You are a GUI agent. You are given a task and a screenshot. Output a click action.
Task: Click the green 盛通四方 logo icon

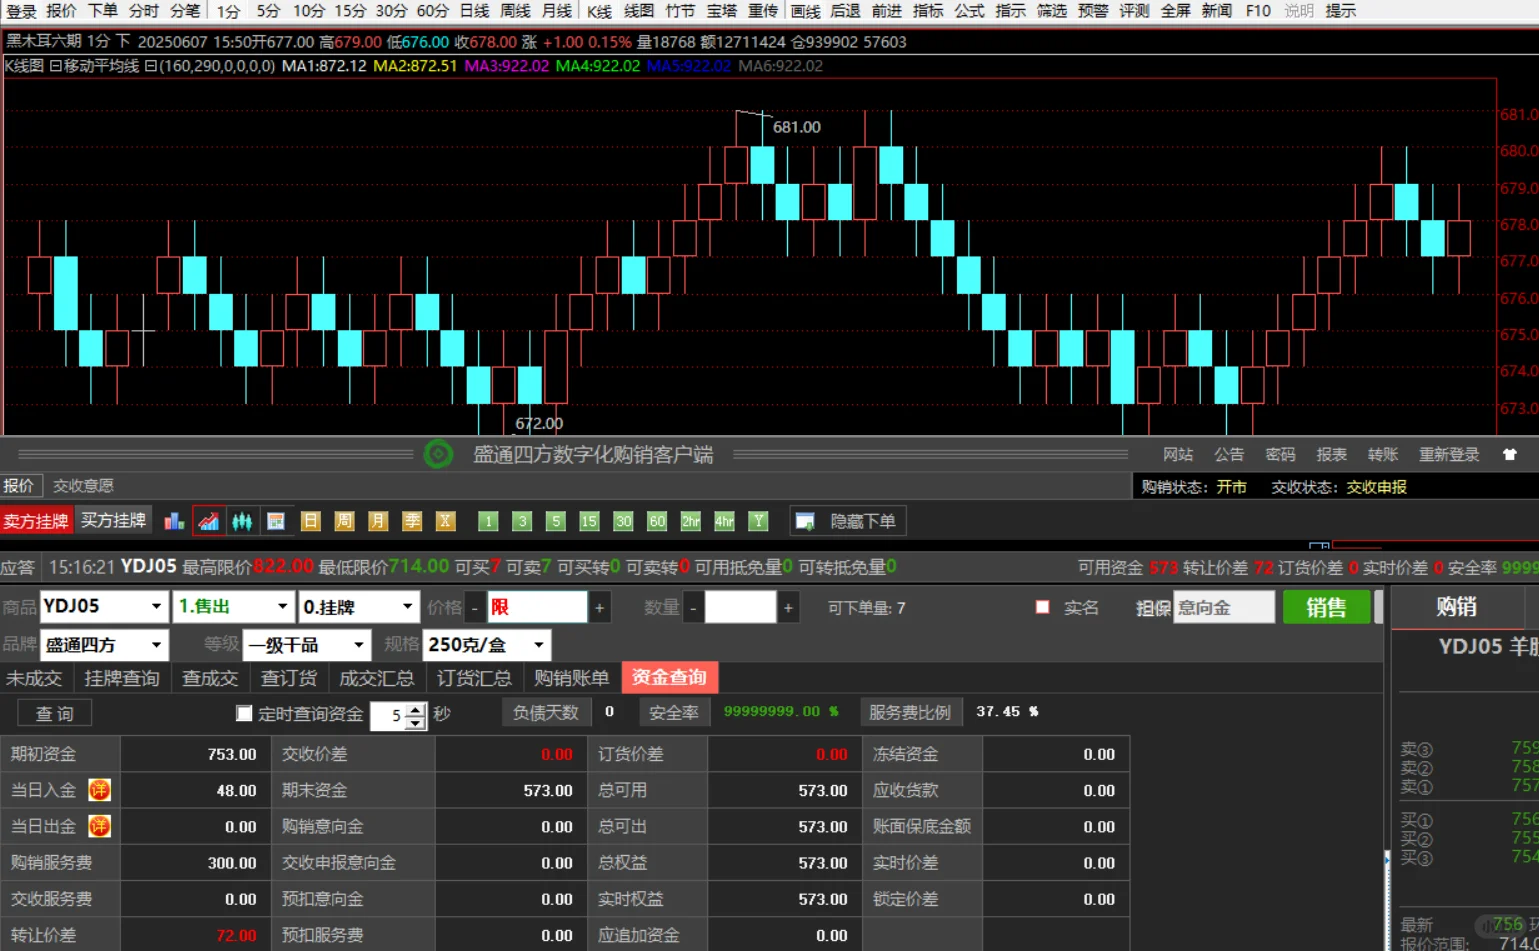438,455
